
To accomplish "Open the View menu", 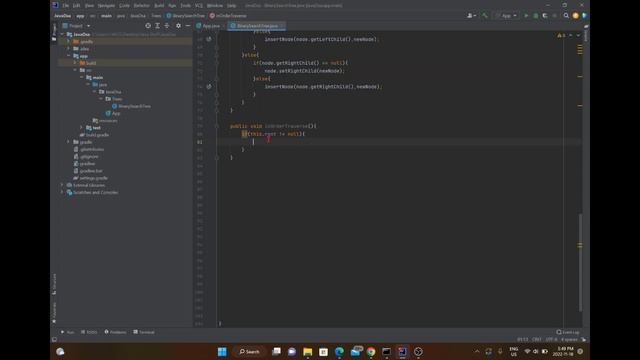I will pos(89,6).
